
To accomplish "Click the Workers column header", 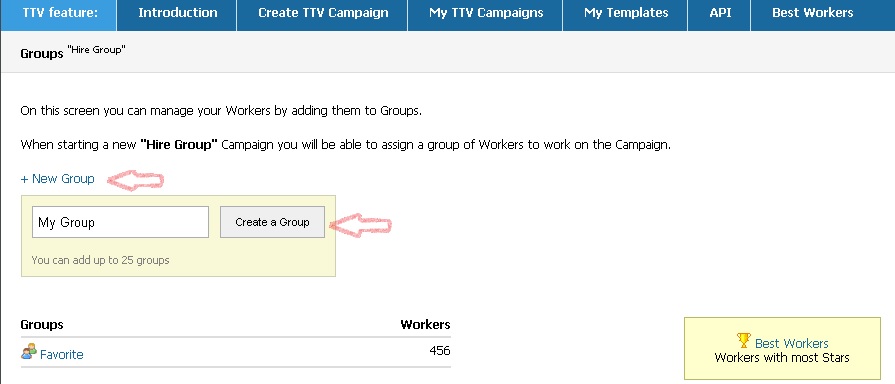I will pos(425,325).
